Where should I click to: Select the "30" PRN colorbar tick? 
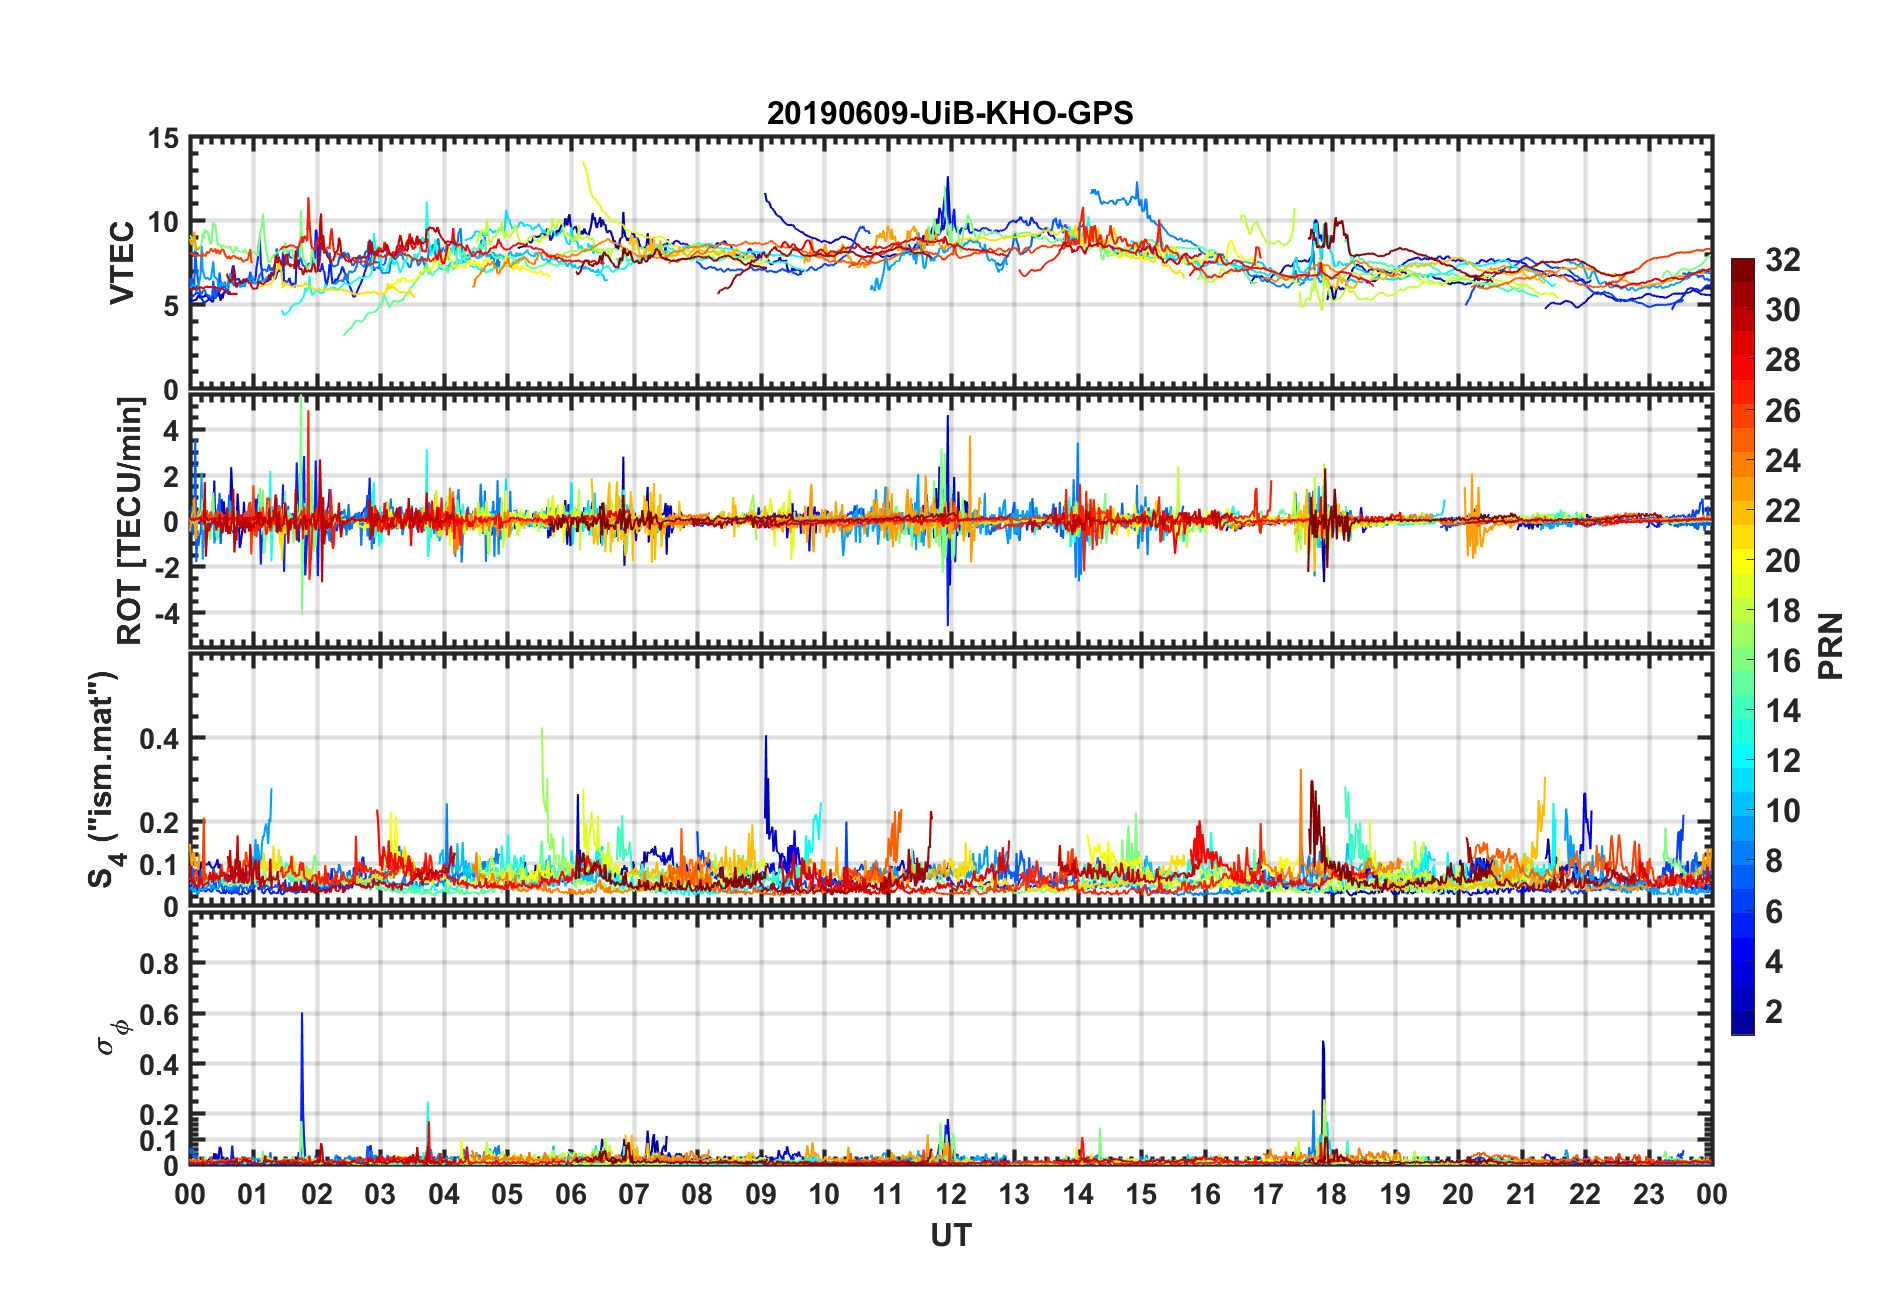click(1783, 310)
